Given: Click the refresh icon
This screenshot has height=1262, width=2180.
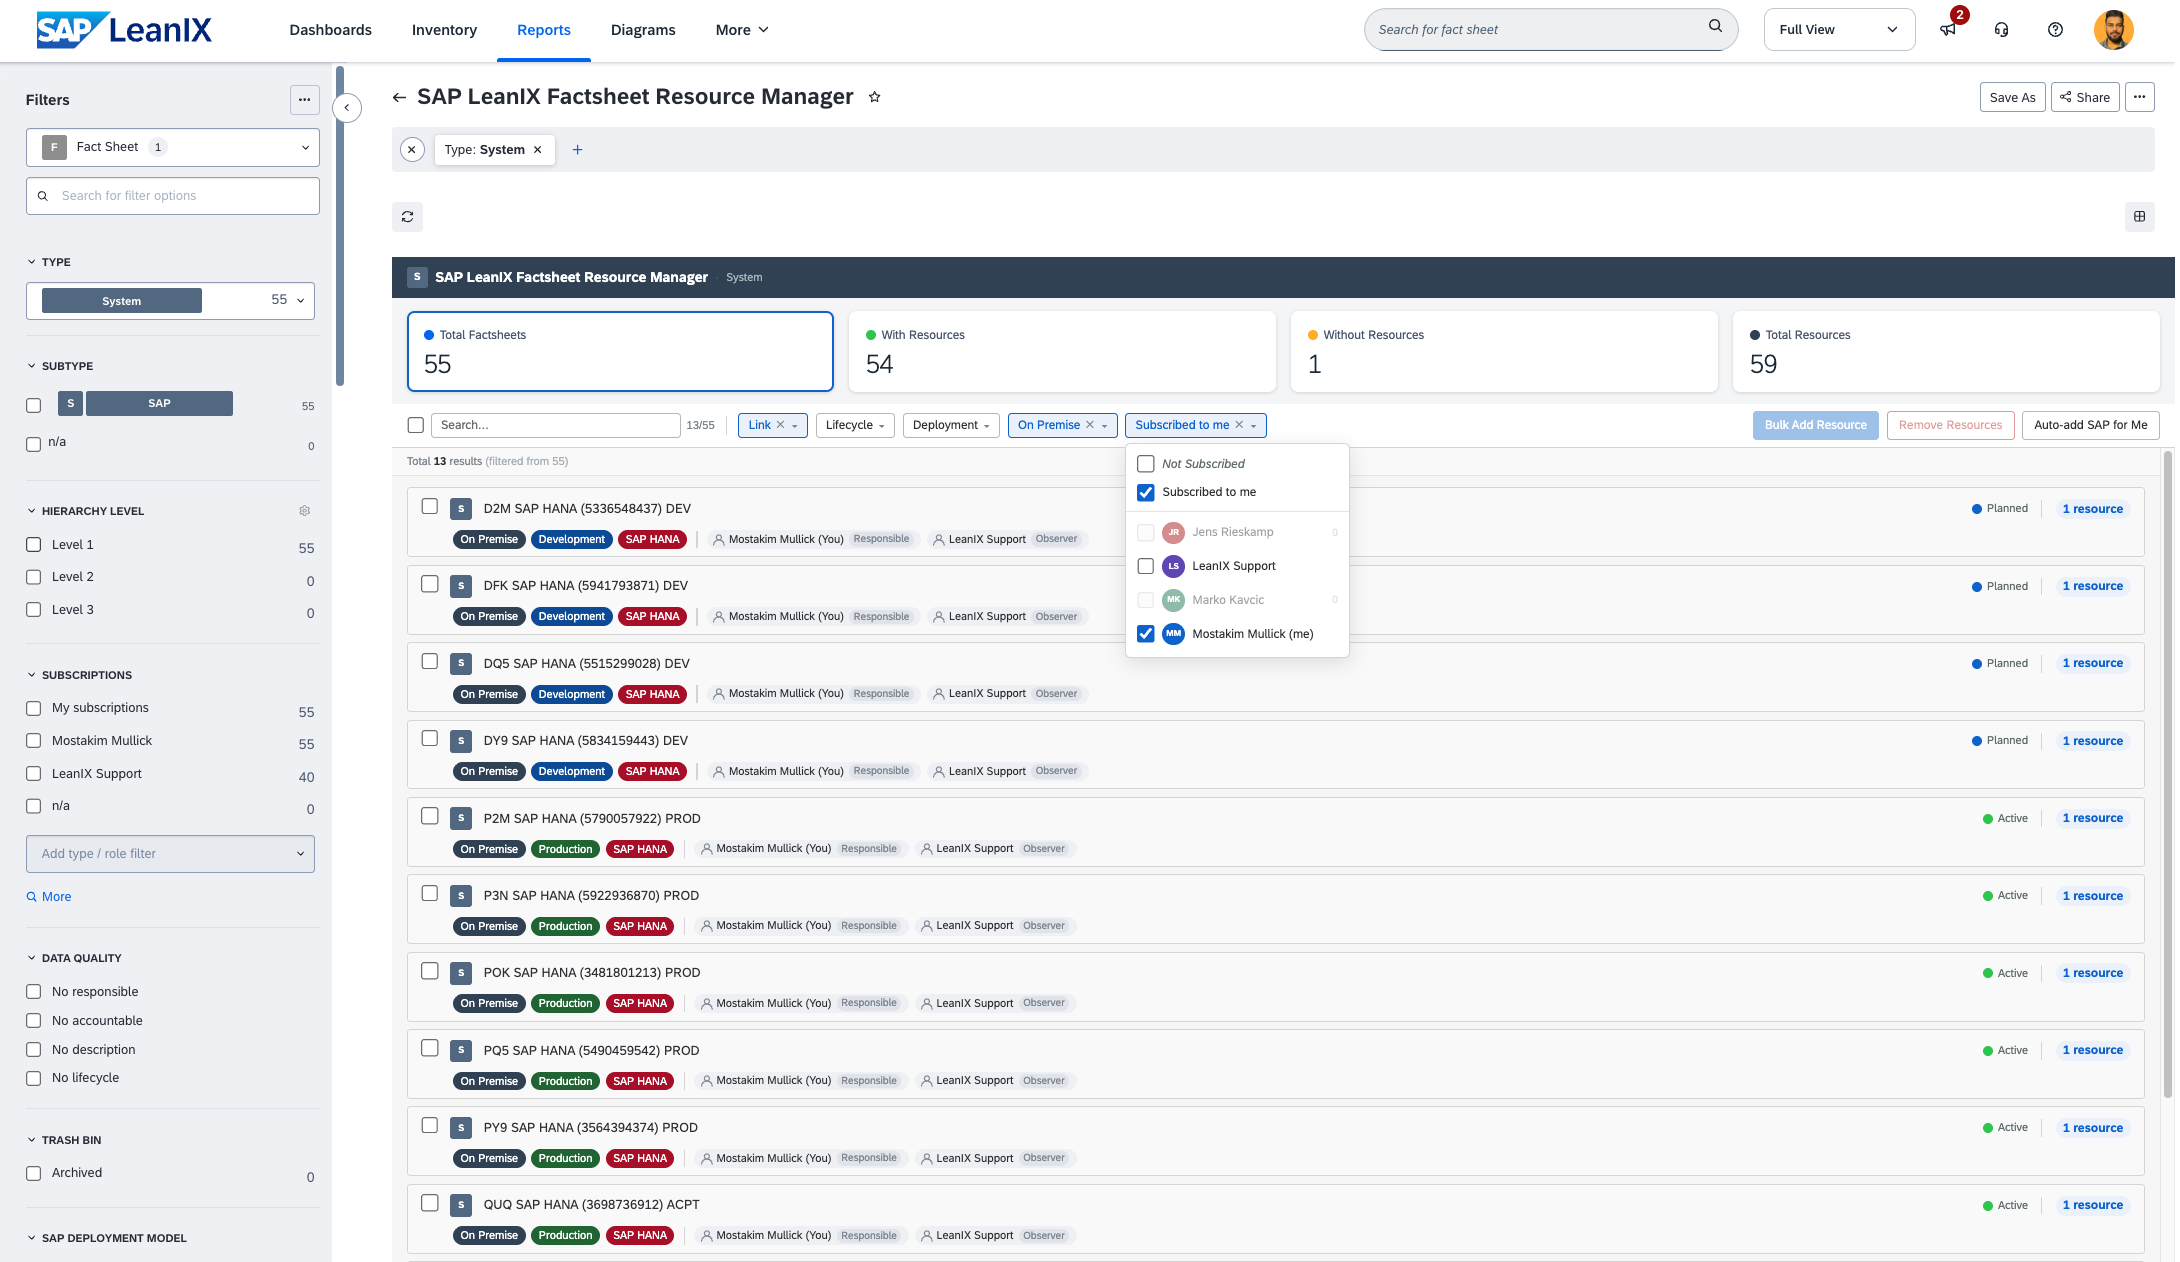Looking at the screenshot, I should [407, 217].
